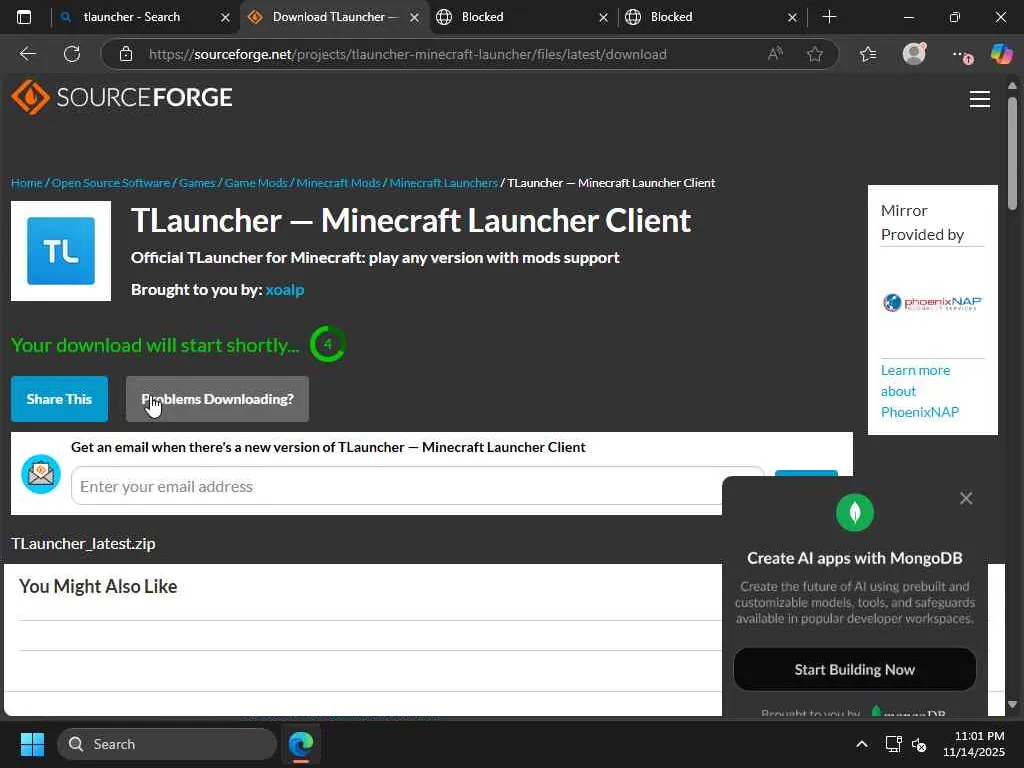Open the tab actions menu icon
Screen dimensions: 1024x768
[24, 17]
